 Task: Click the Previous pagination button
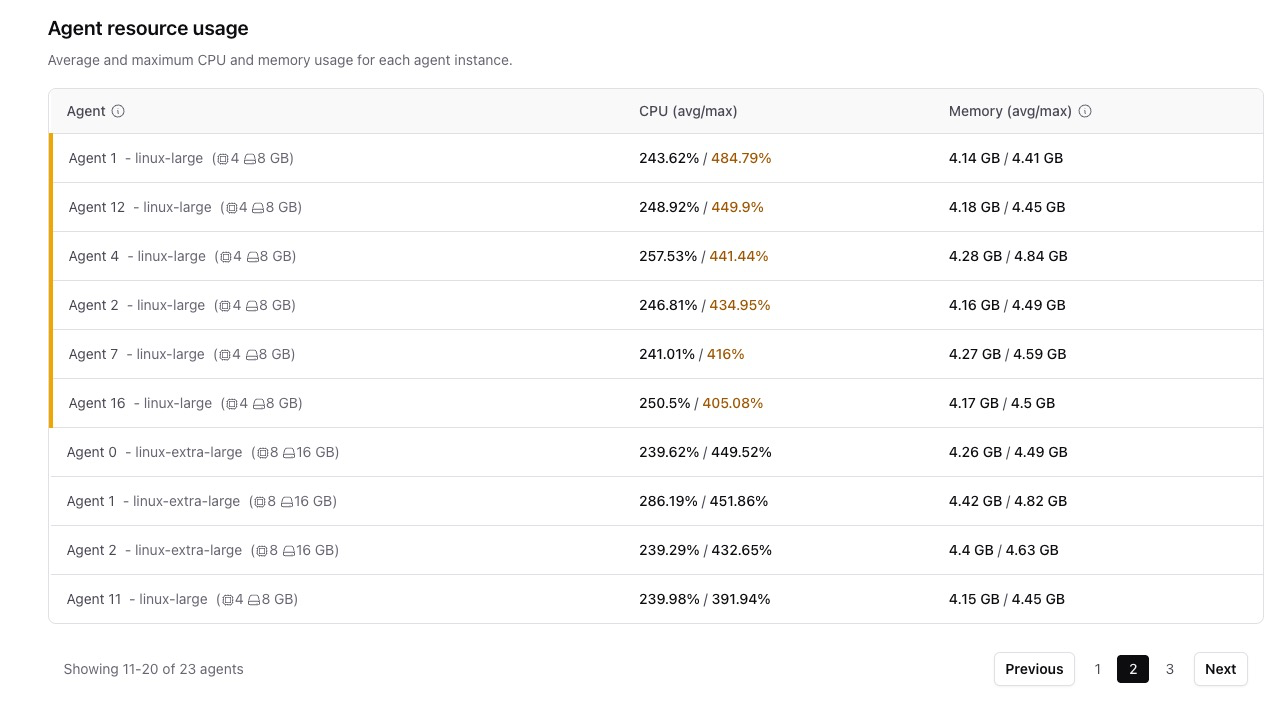[1034, 669]
